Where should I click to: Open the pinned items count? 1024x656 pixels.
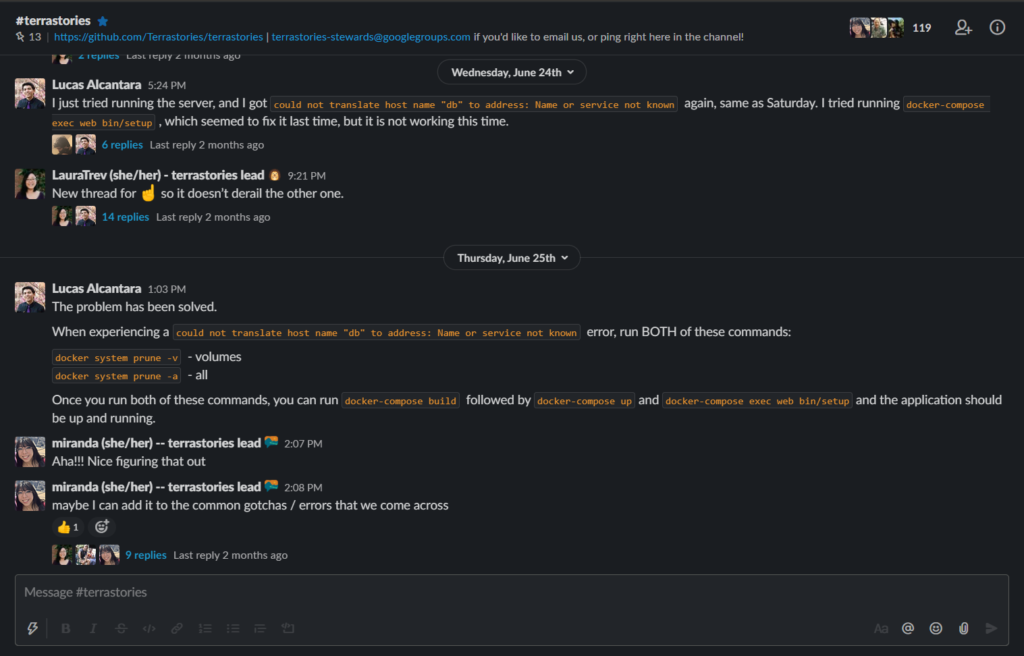coord(29,37)
